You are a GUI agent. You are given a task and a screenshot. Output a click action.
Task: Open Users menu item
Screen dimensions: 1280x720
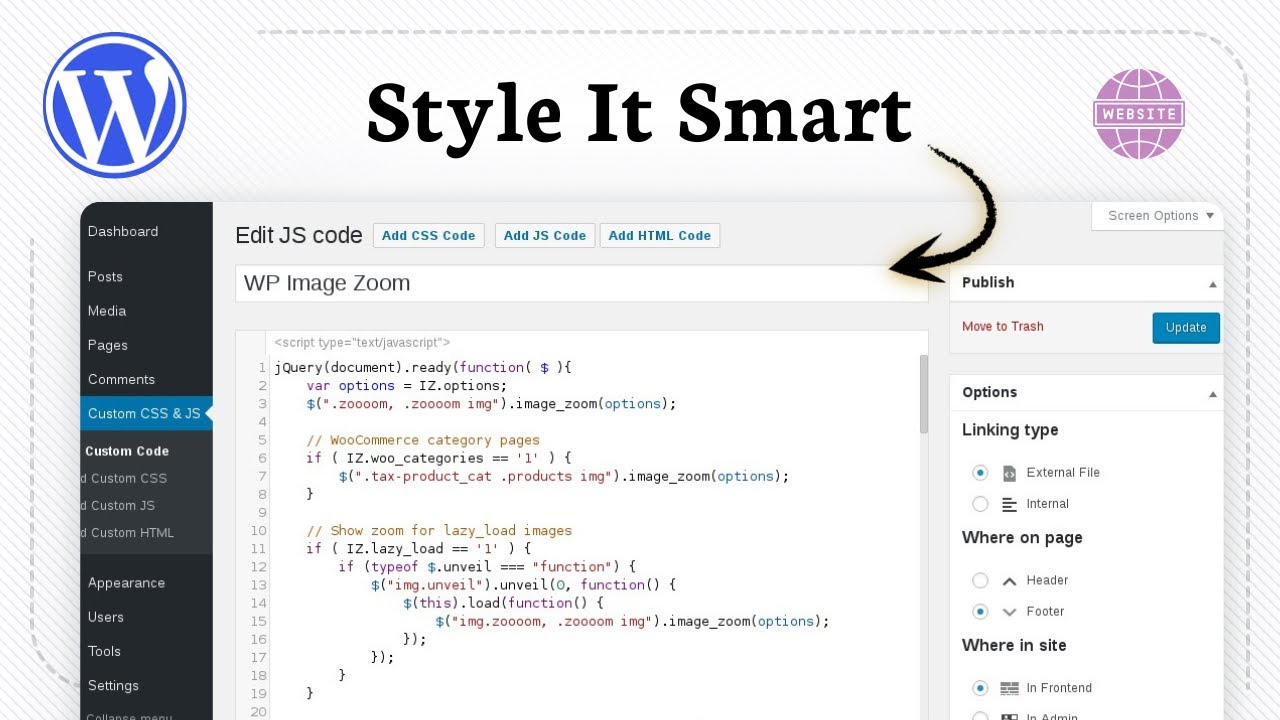(106, 617)
